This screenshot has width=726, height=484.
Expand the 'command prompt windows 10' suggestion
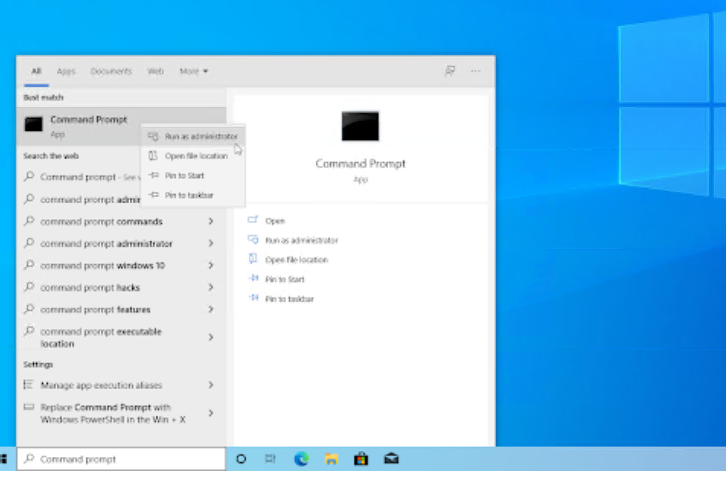[x=210, y=266]
